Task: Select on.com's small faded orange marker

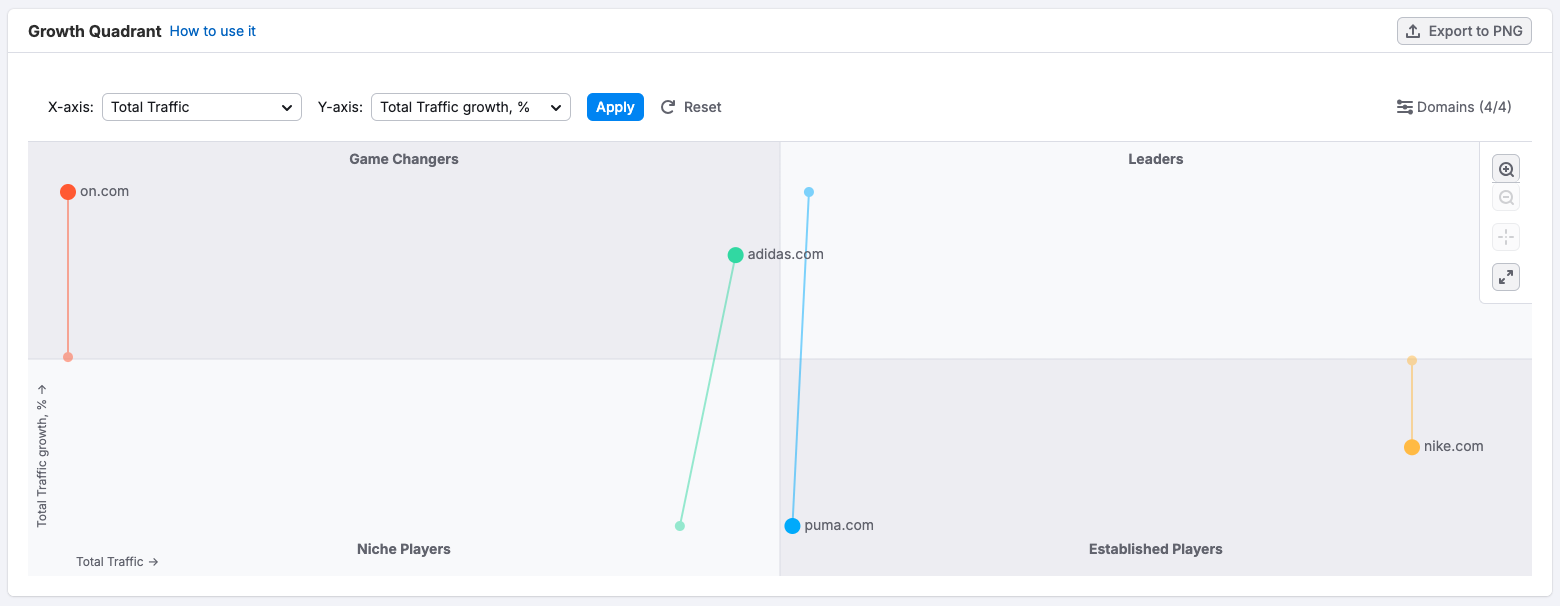Action: click(x=68, y=357)
